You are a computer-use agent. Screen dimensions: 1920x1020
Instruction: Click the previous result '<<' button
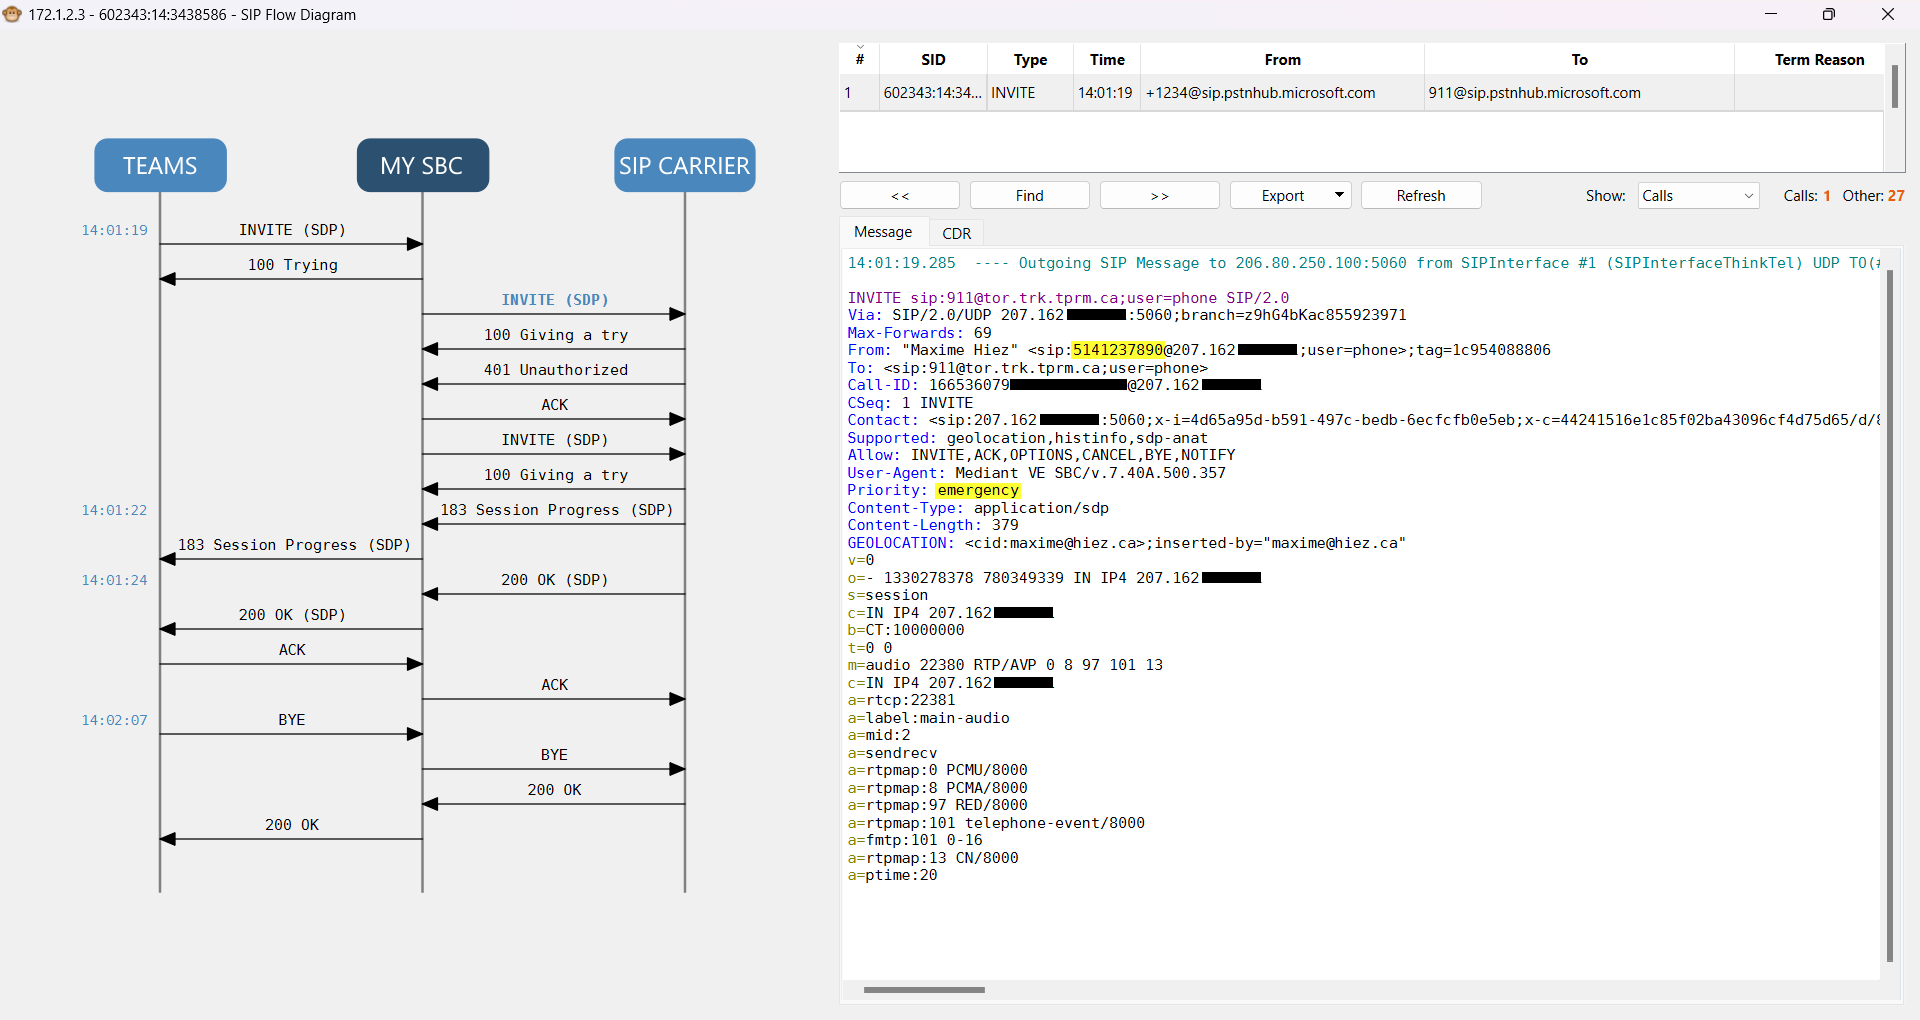tap(899, 196)
